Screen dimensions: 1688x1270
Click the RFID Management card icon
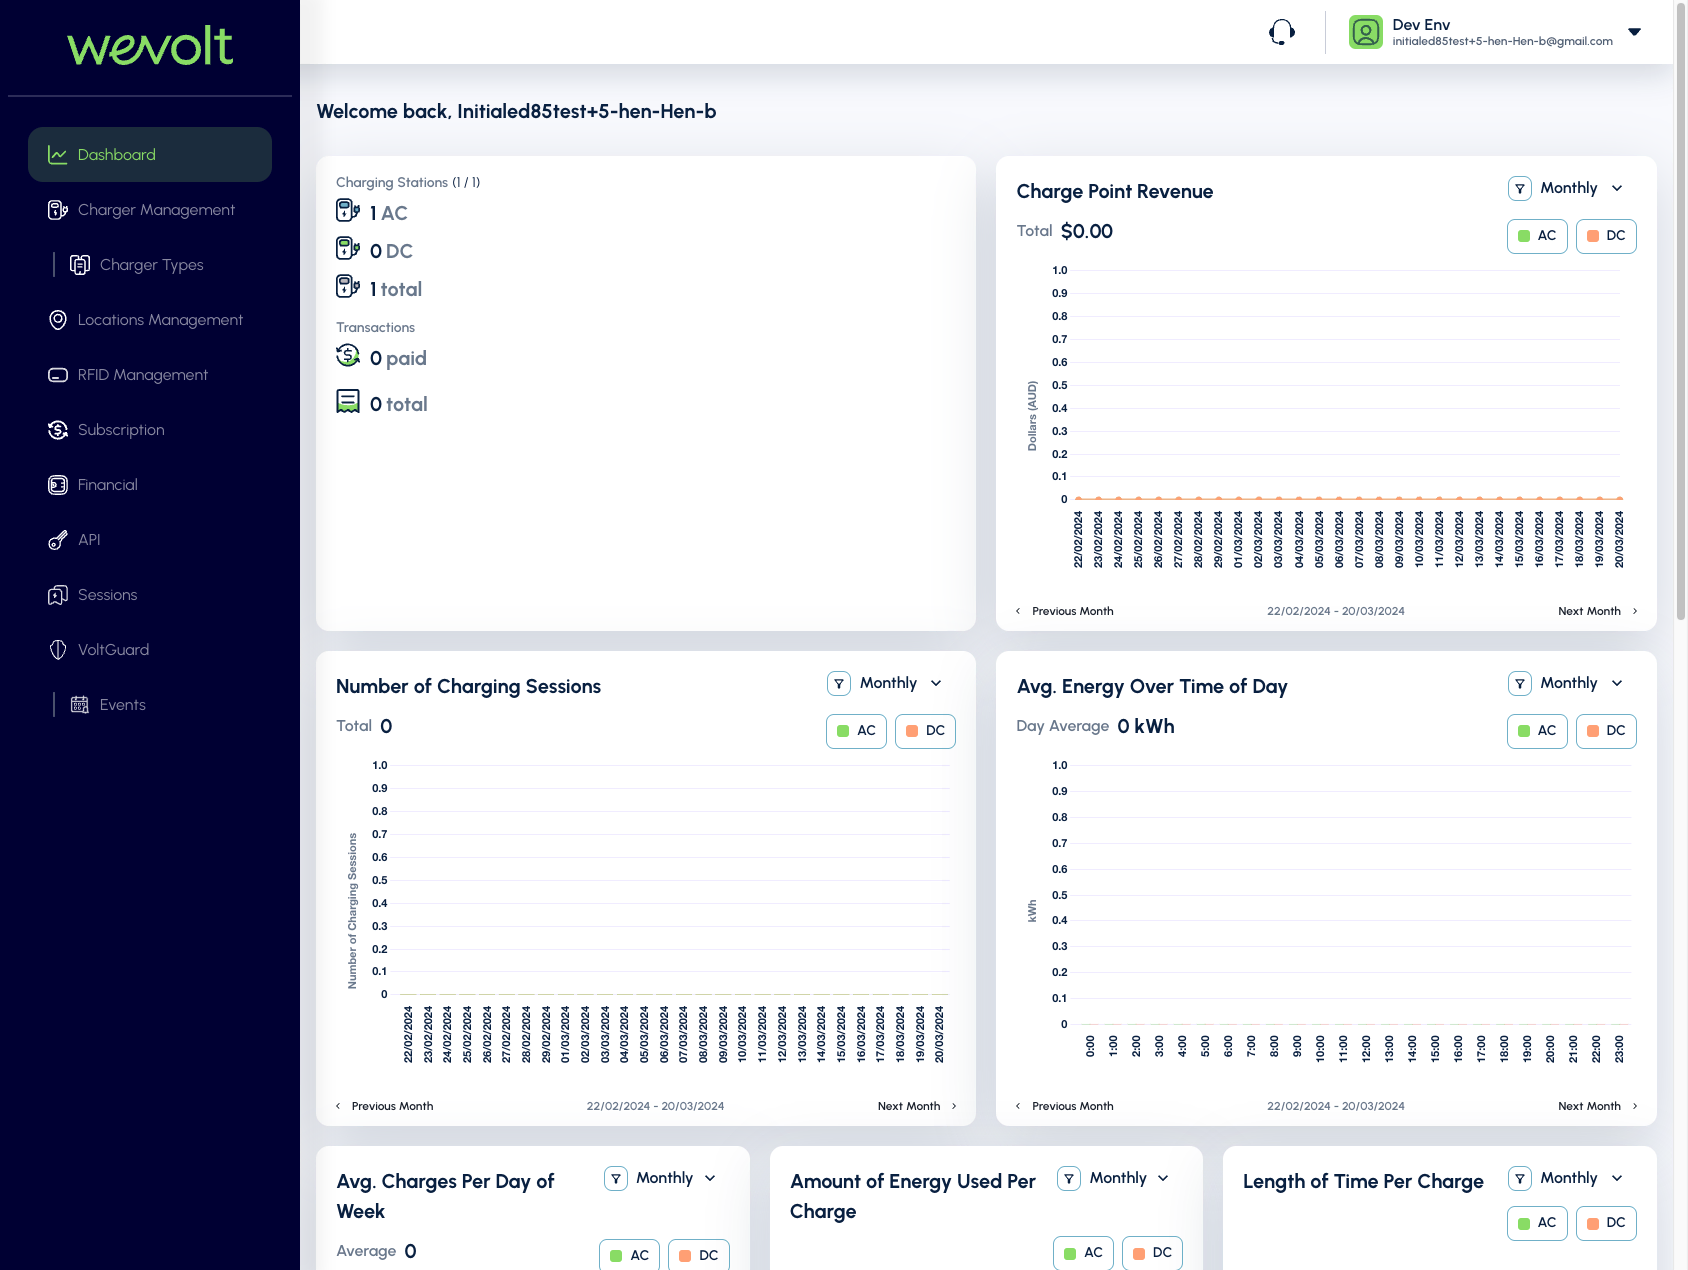point(58,375)
